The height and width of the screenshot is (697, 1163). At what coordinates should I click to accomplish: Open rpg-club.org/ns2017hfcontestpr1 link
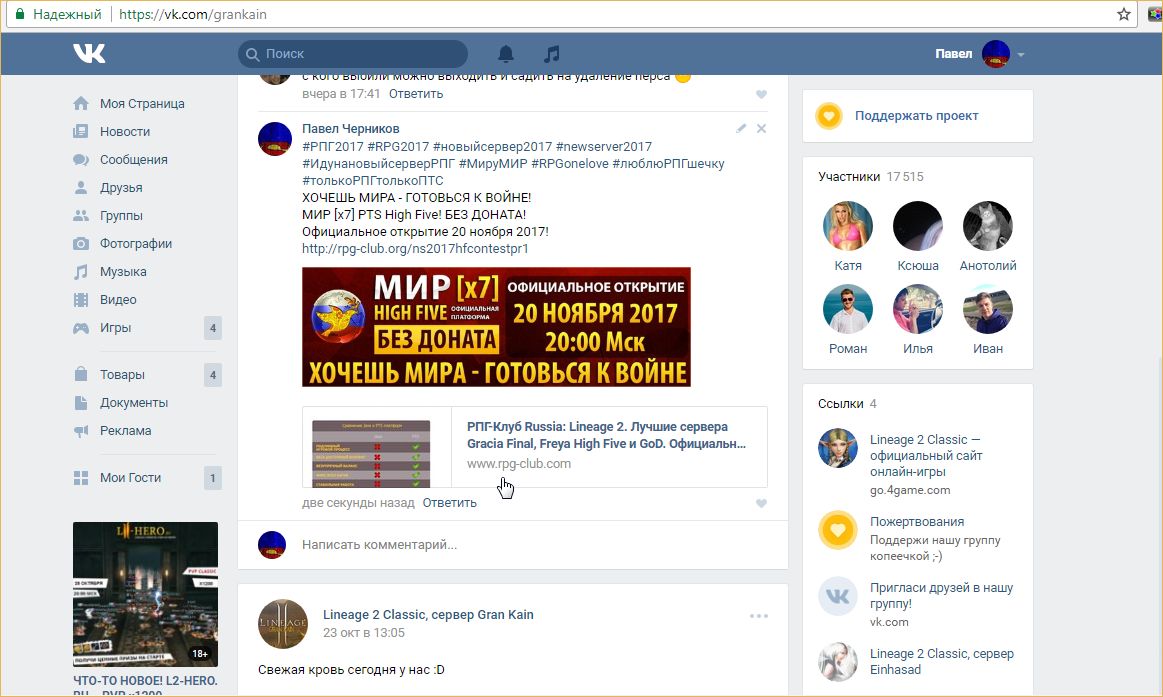415,248
